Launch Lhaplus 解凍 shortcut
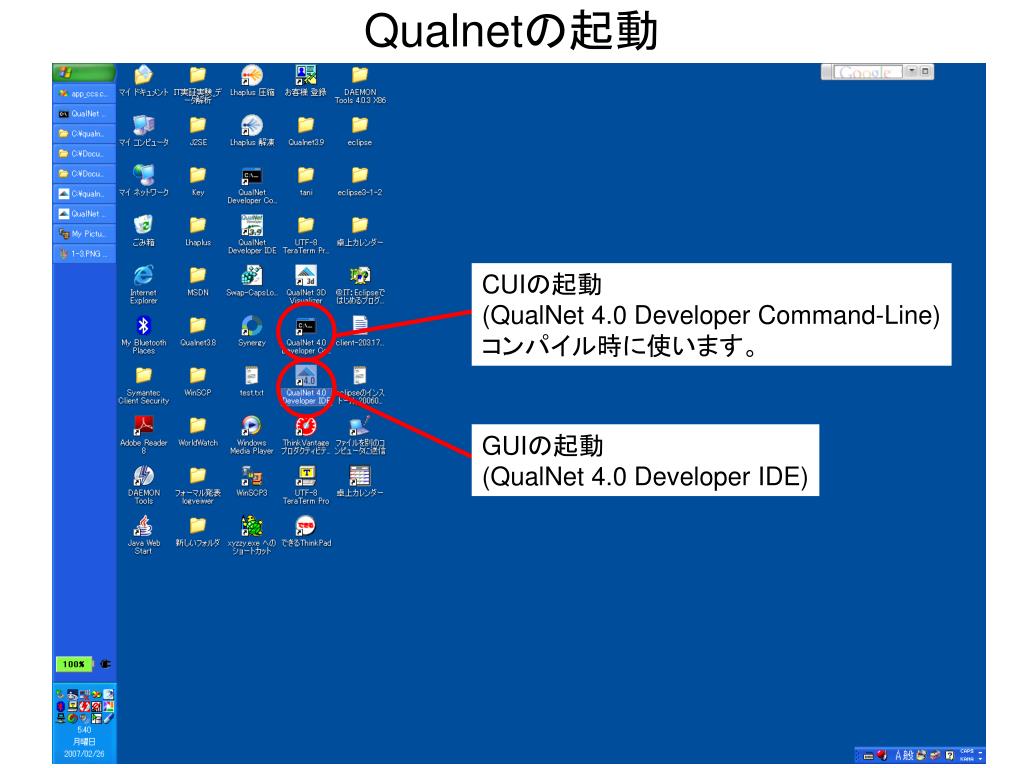The image size is (1024, 768). point(252,131)
